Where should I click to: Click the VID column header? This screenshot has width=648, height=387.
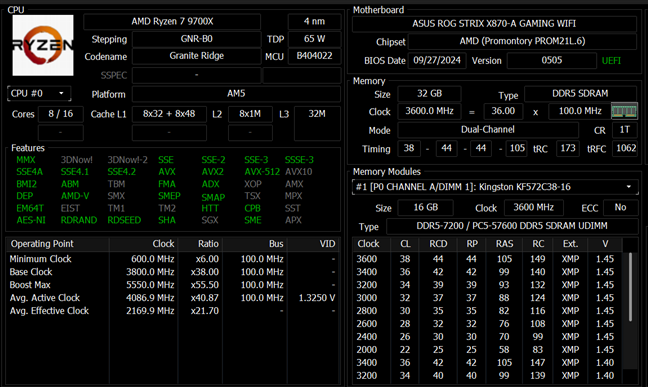[x=327, y=244]
